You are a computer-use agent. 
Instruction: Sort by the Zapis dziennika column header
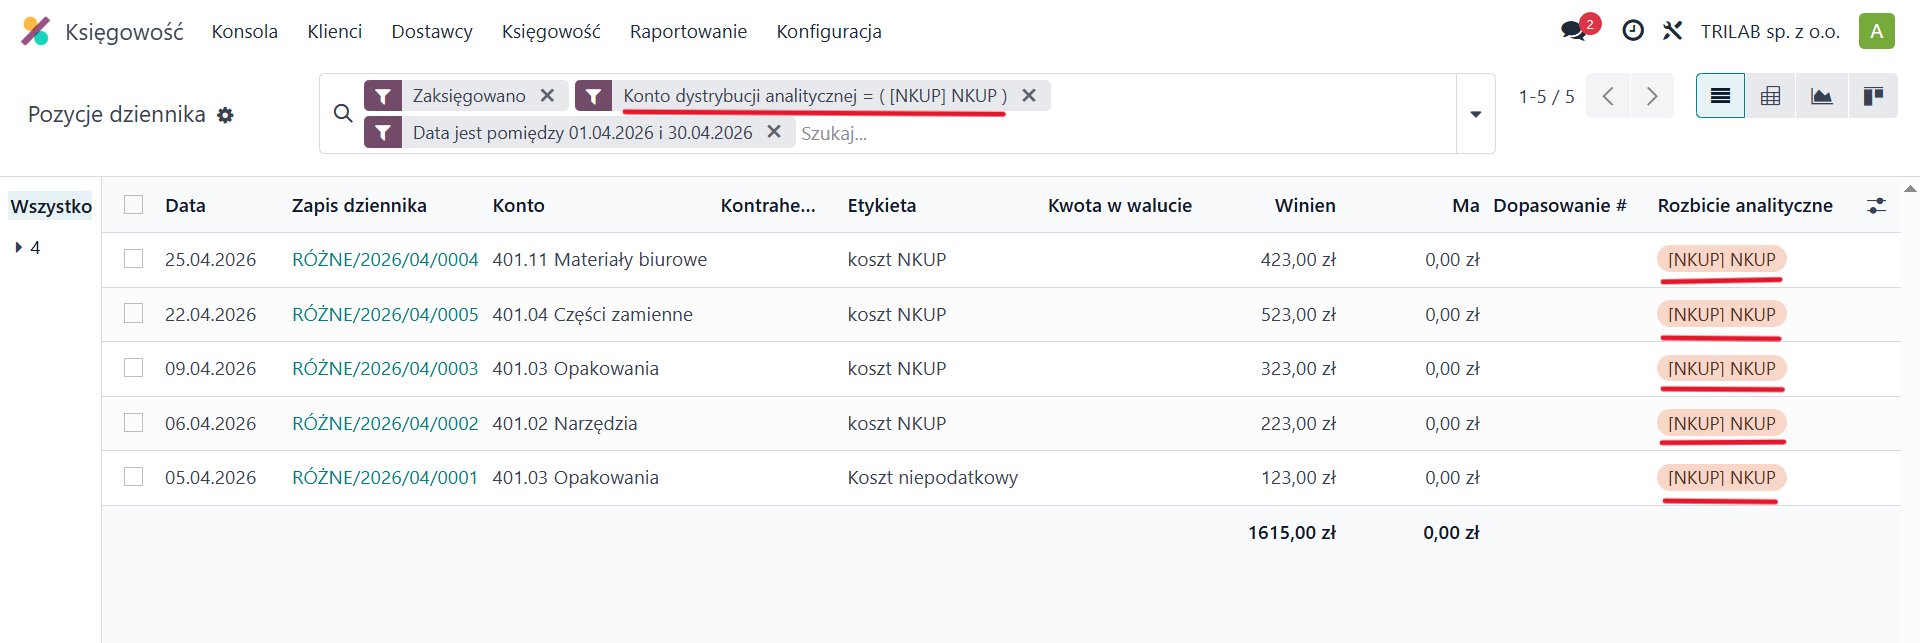click(359, 206)
